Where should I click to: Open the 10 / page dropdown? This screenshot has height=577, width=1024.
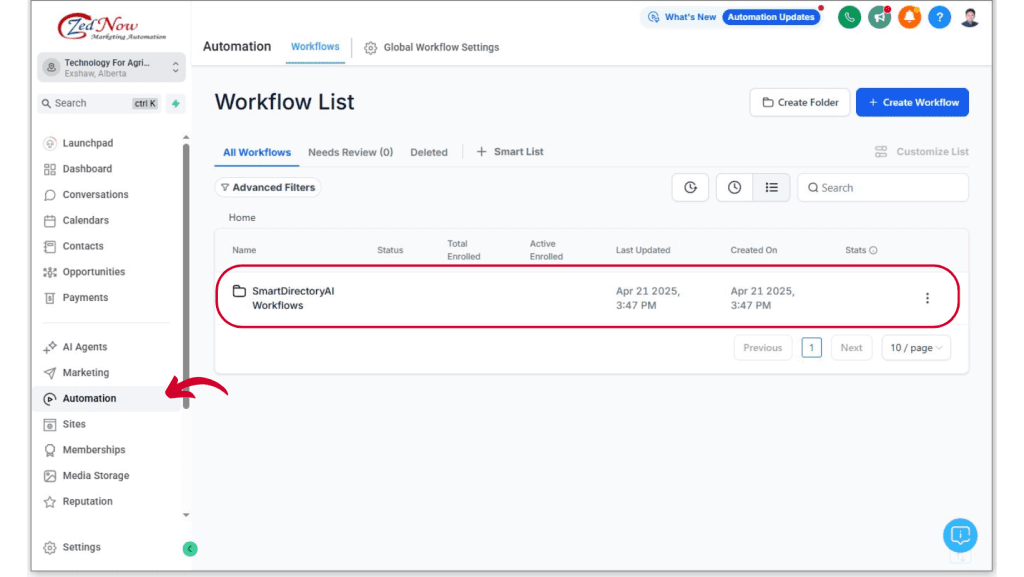click(x=915, y=347)
